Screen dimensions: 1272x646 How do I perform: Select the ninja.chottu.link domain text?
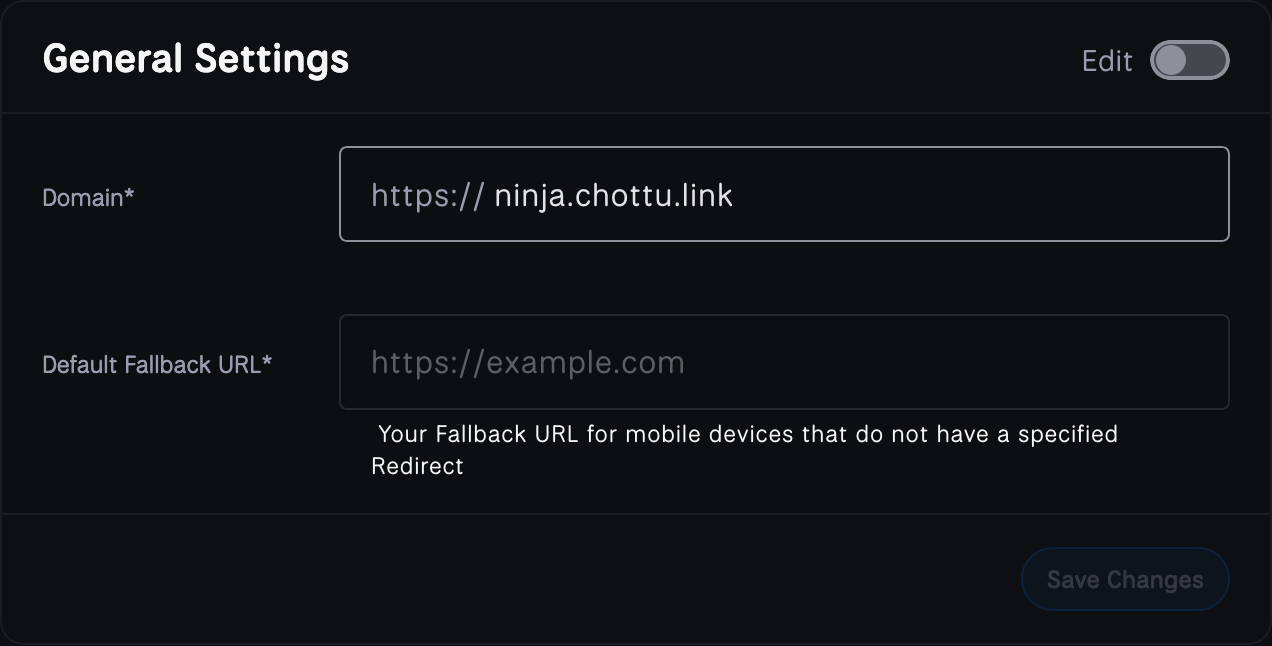coord(613,195)
